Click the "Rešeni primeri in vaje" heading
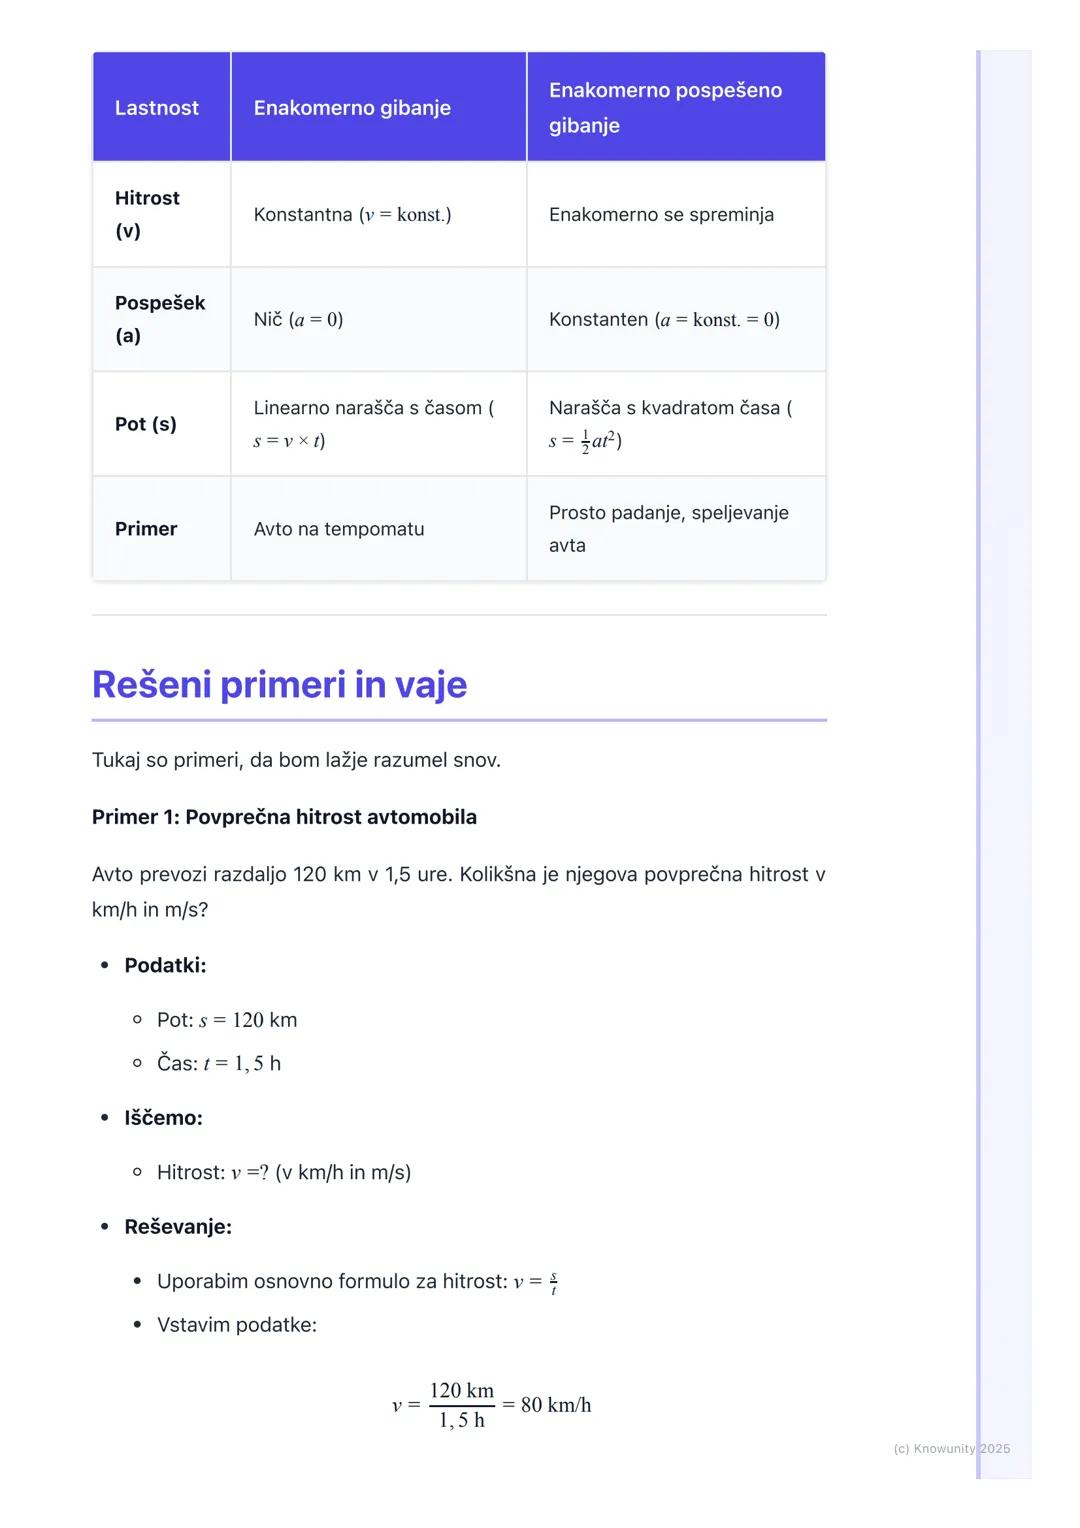The height and width of the screenshot is (1528, 1080). [x=280, y=685]
